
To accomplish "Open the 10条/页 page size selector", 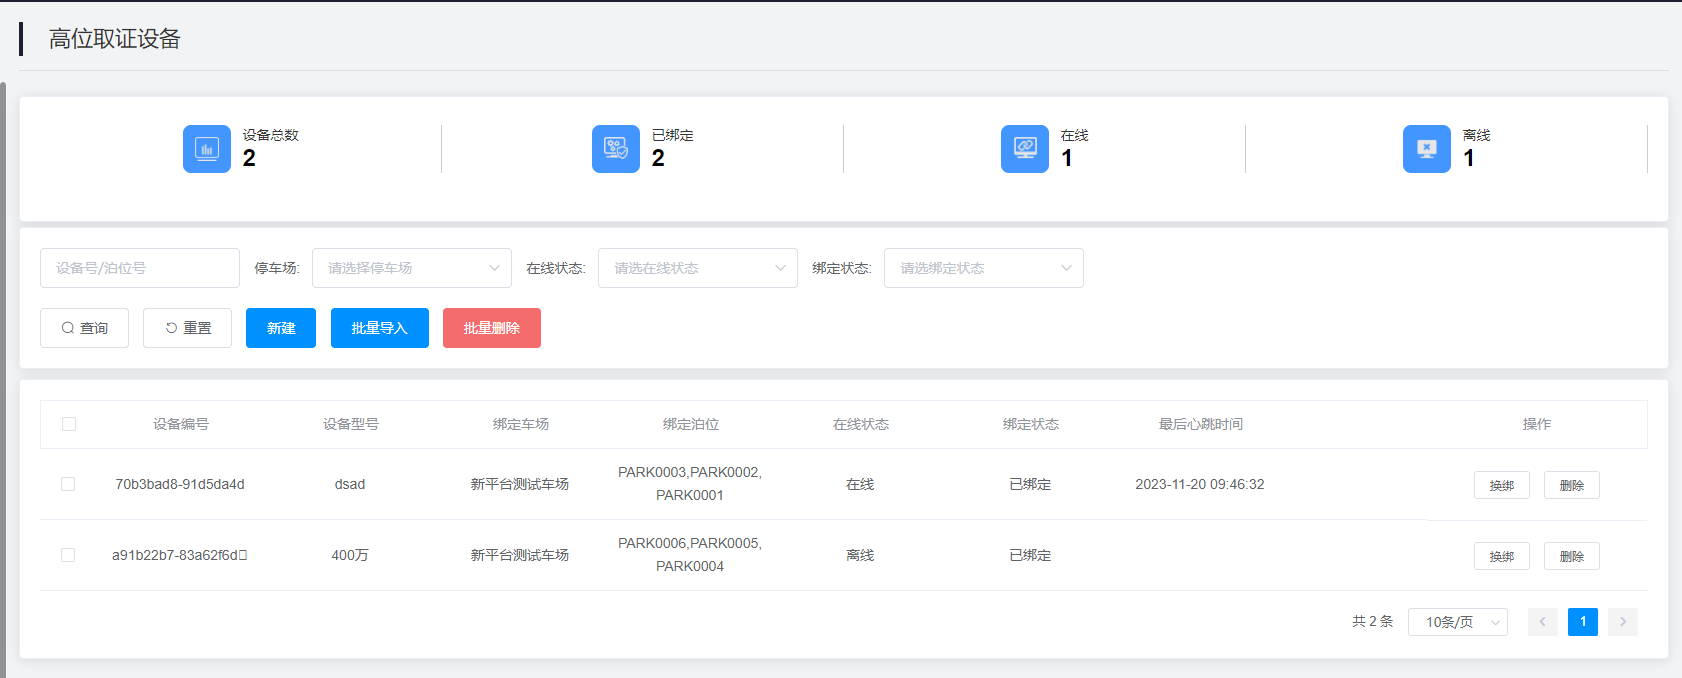I will (x=1457, y=622).
